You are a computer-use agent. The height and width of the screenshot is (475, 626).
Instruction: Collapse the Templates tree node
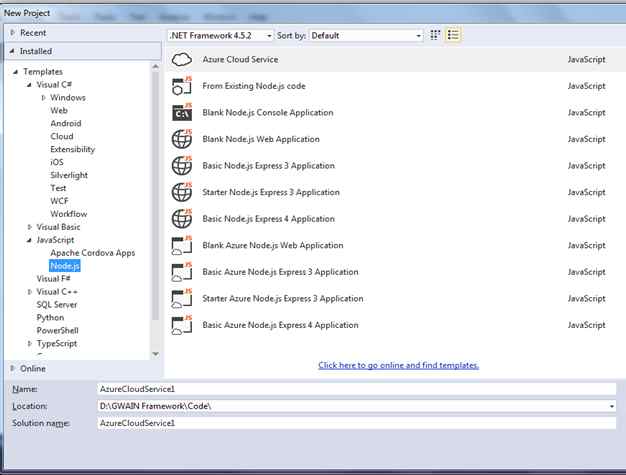click(15, 72)
